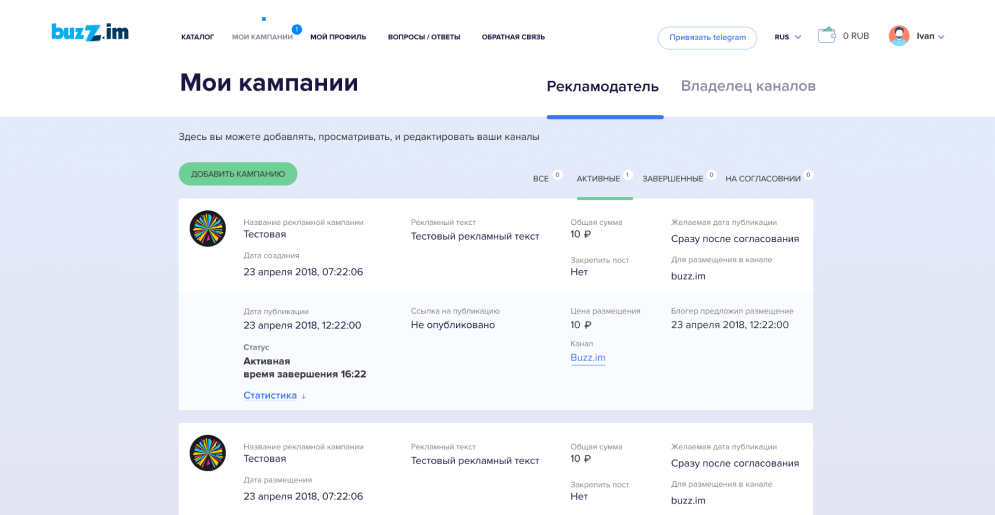Show Завершенные campaigns filter

coord(673,178)
